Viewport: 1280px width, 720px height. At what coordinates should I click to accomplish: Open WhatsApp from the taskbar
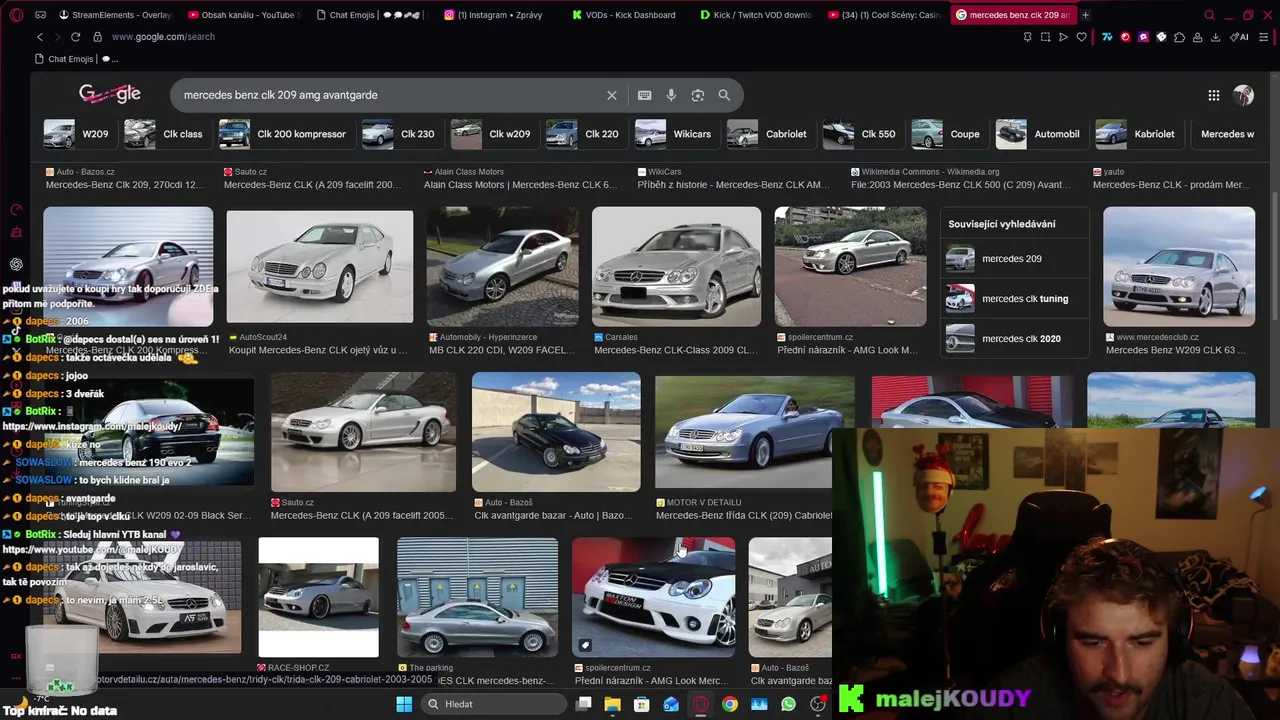tap(788, 704)
